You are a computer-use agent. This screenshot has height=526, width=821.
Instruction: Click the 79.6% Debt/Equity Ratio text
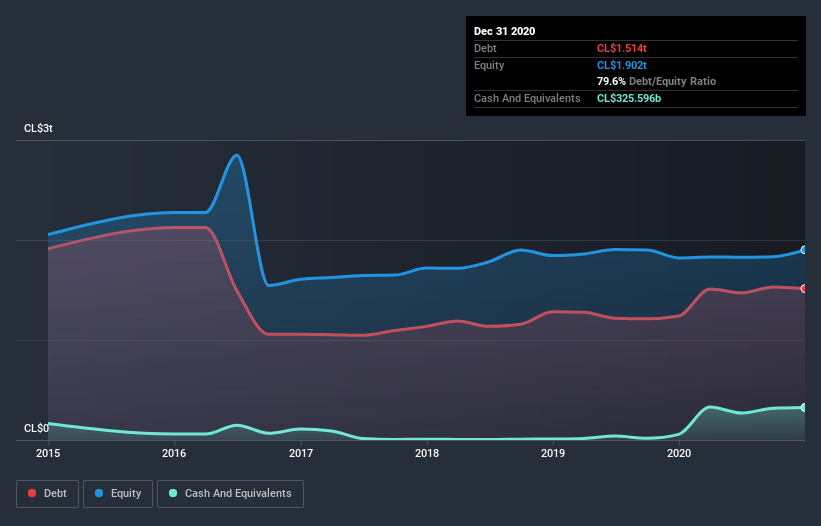(656, 81)
